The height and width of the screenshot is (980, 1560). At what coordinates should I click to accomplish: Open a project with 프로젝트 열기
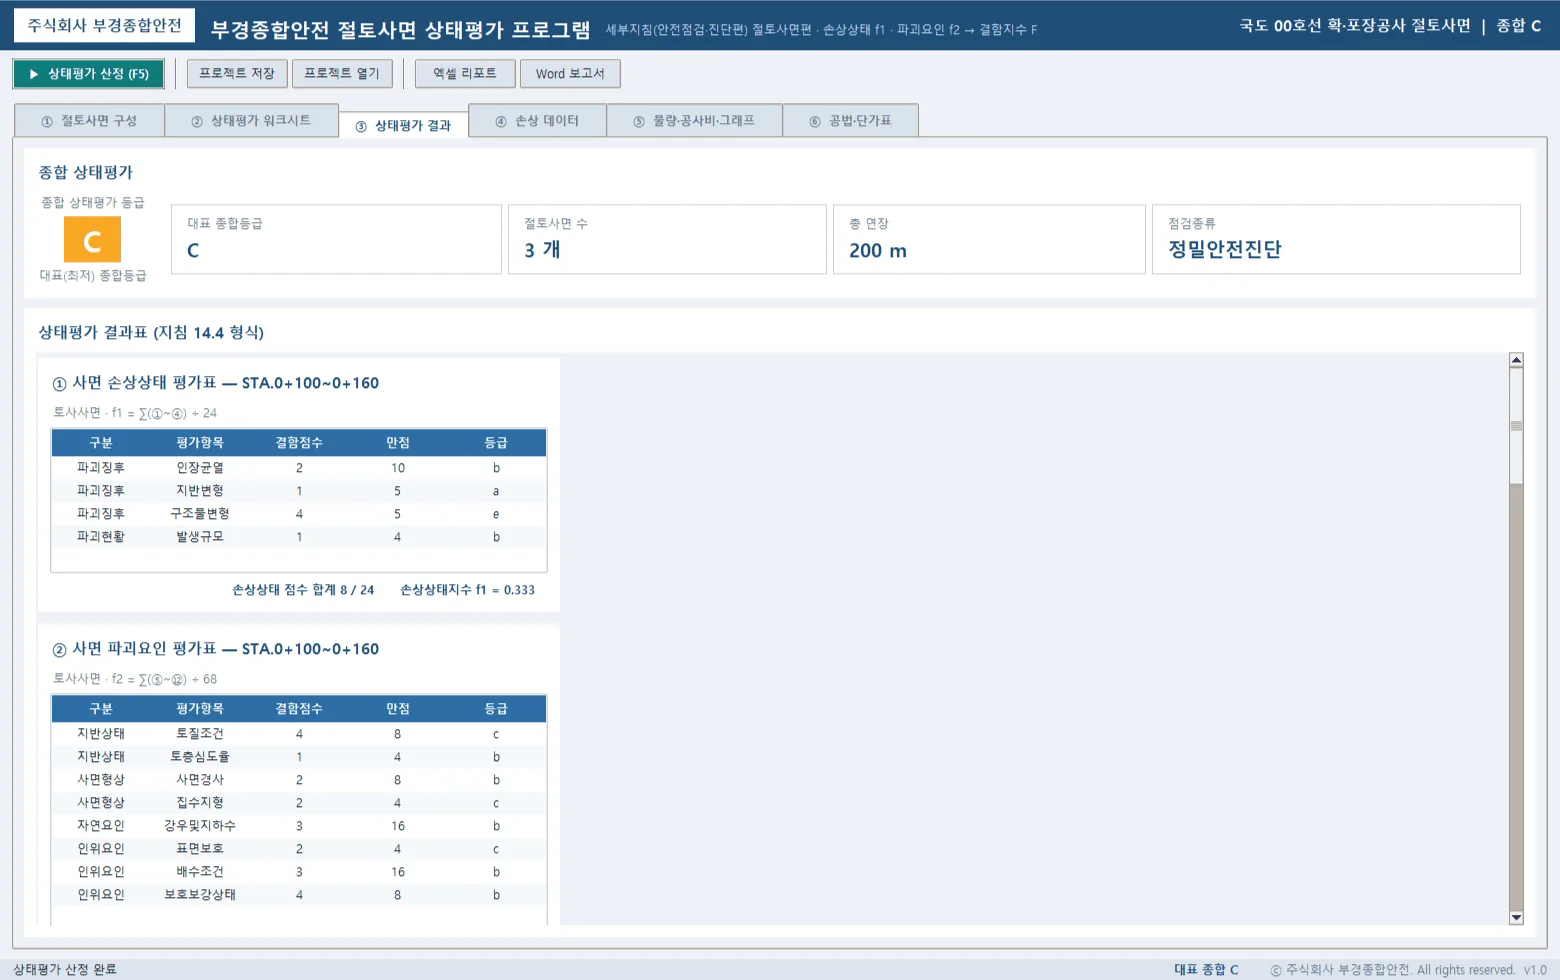[x=342, y=74]
